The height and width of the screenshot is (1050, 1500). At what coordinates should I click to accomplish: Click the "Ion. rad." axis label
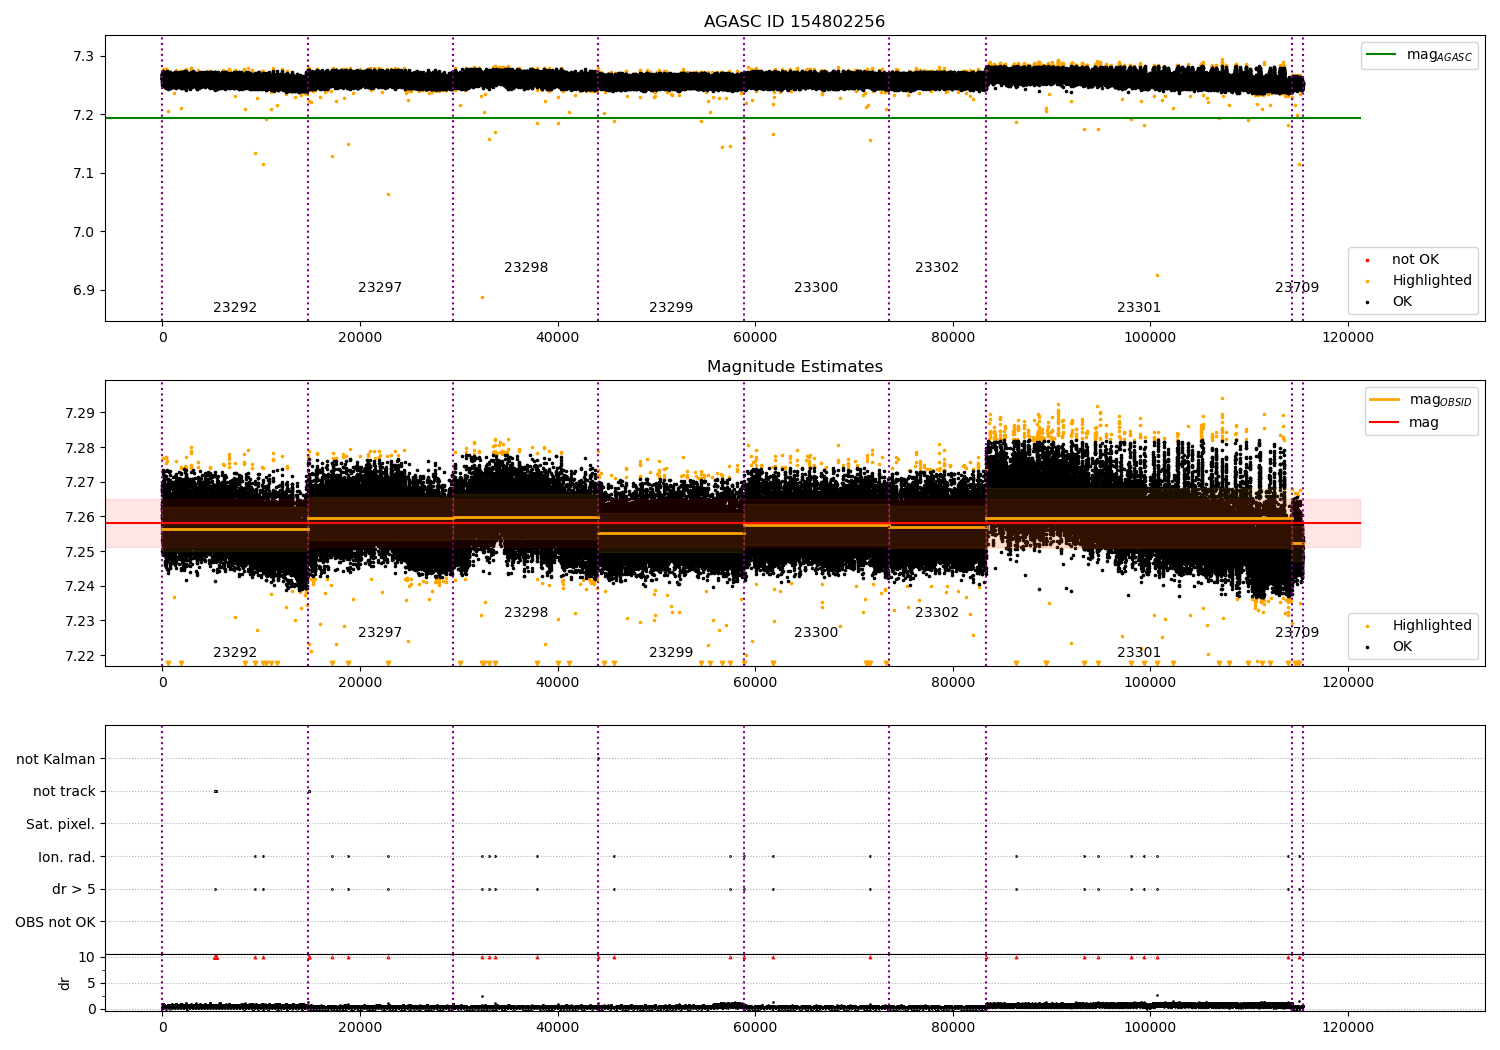67,858
